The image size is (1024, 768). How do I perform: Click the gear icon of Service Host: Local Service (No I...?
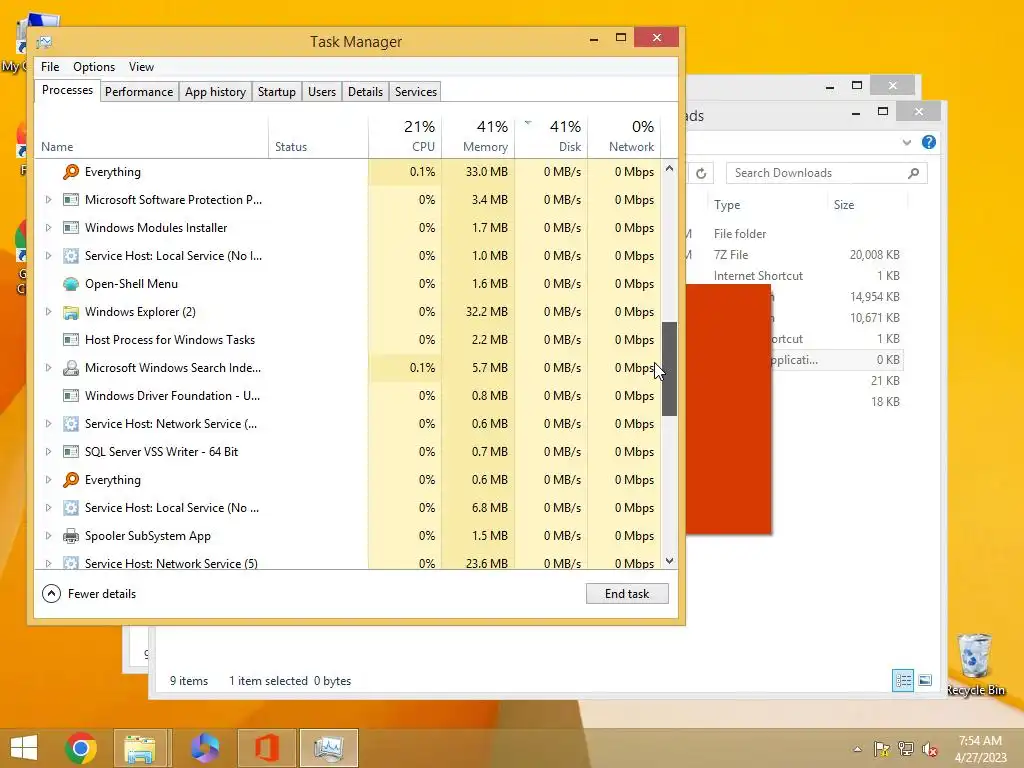[x=71, y=256]
